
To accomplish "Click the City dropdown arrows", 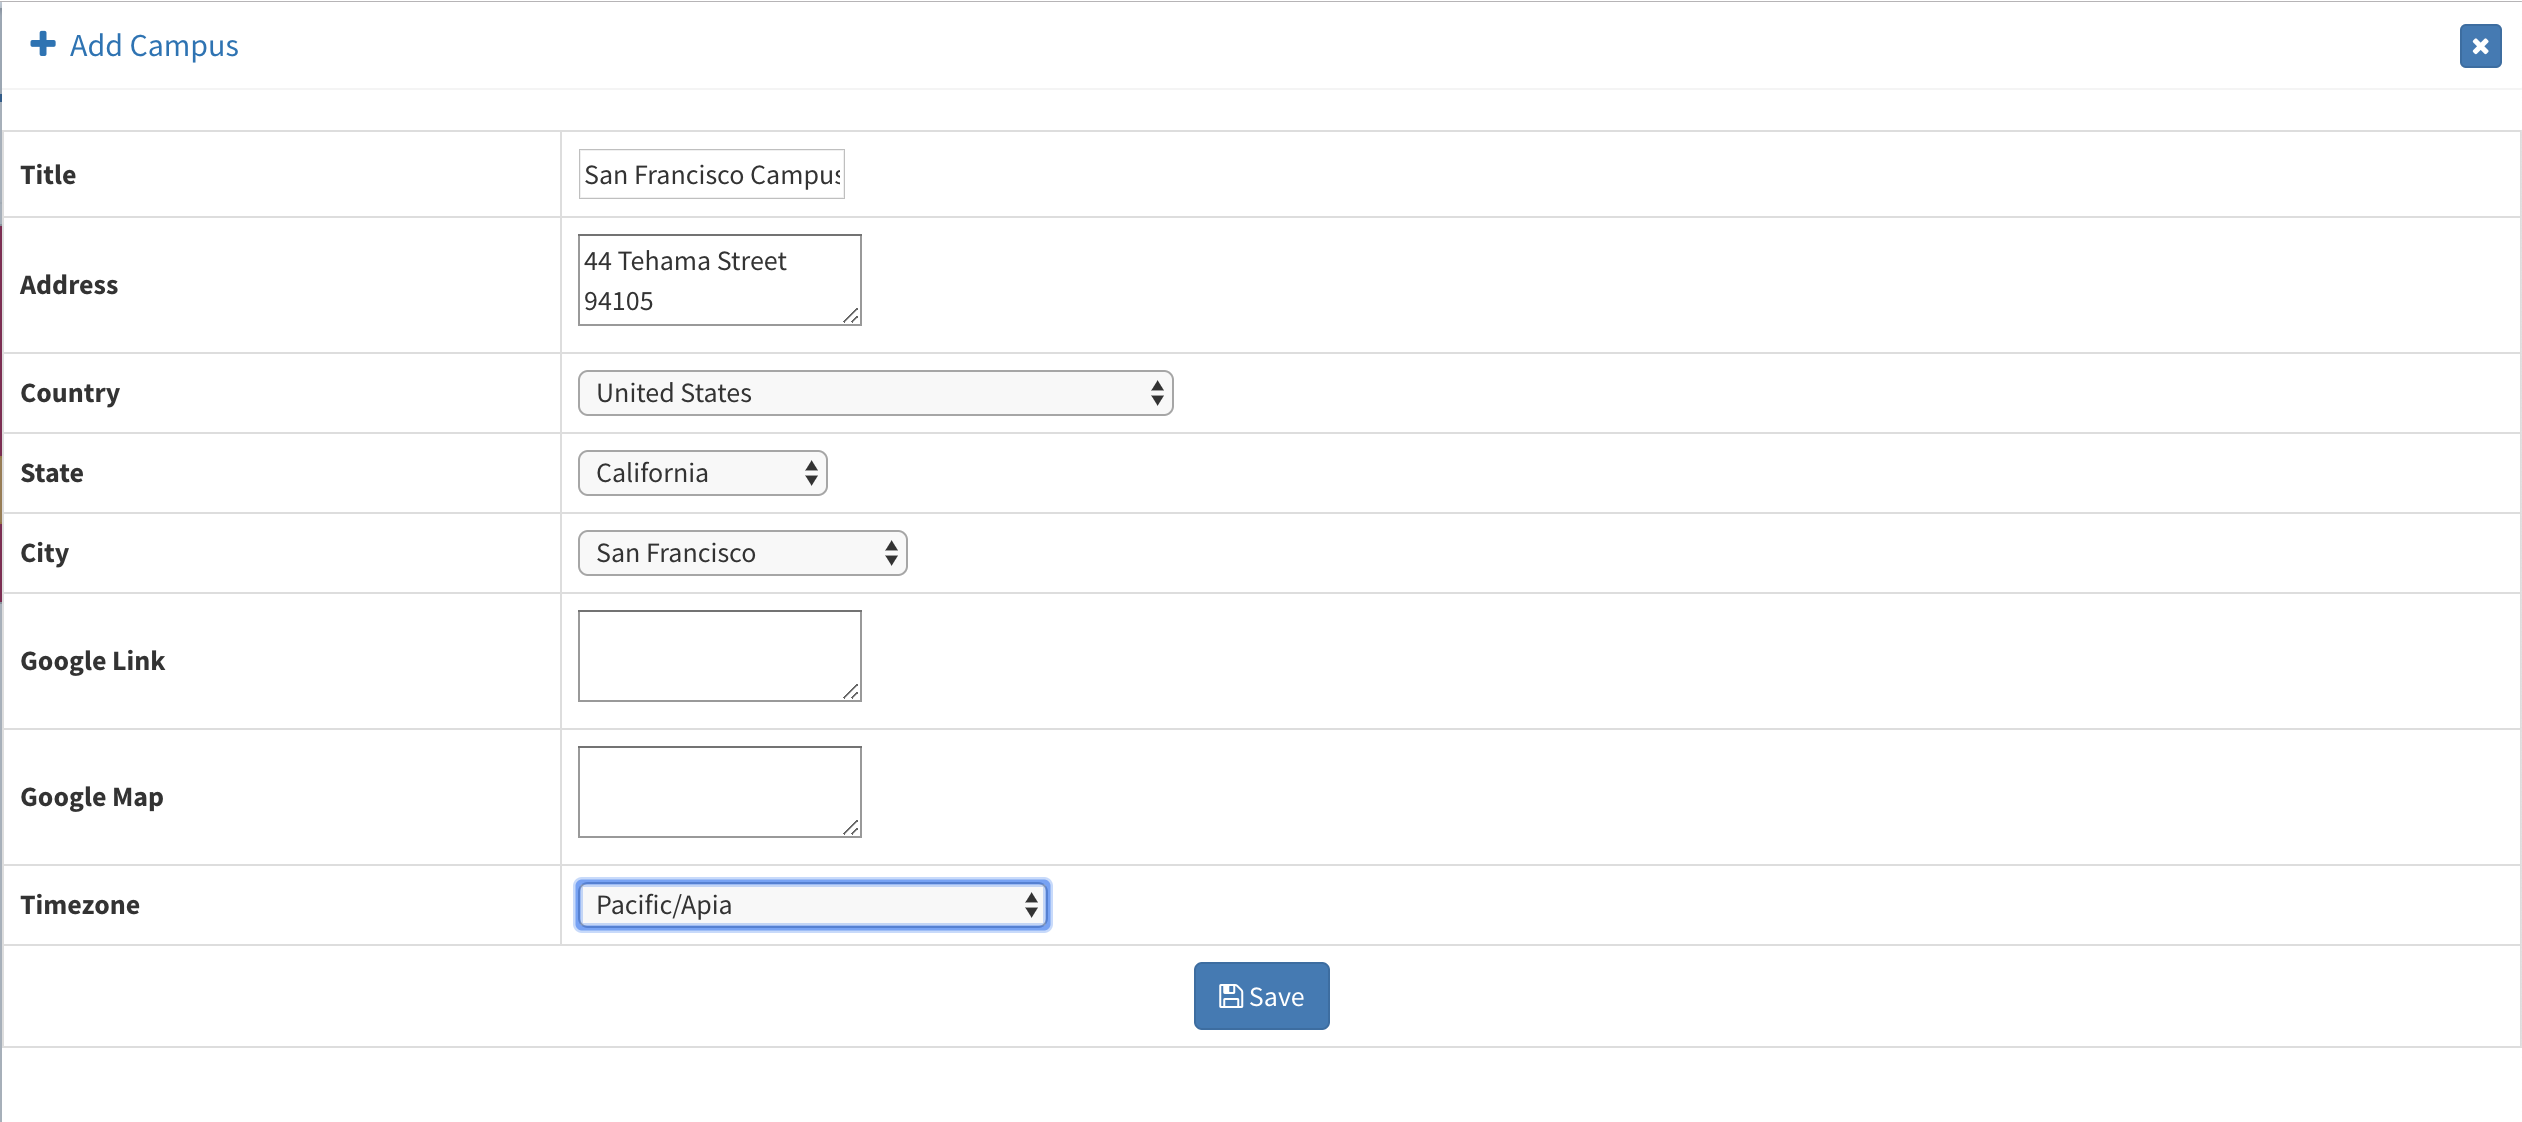I will (891, 553).
